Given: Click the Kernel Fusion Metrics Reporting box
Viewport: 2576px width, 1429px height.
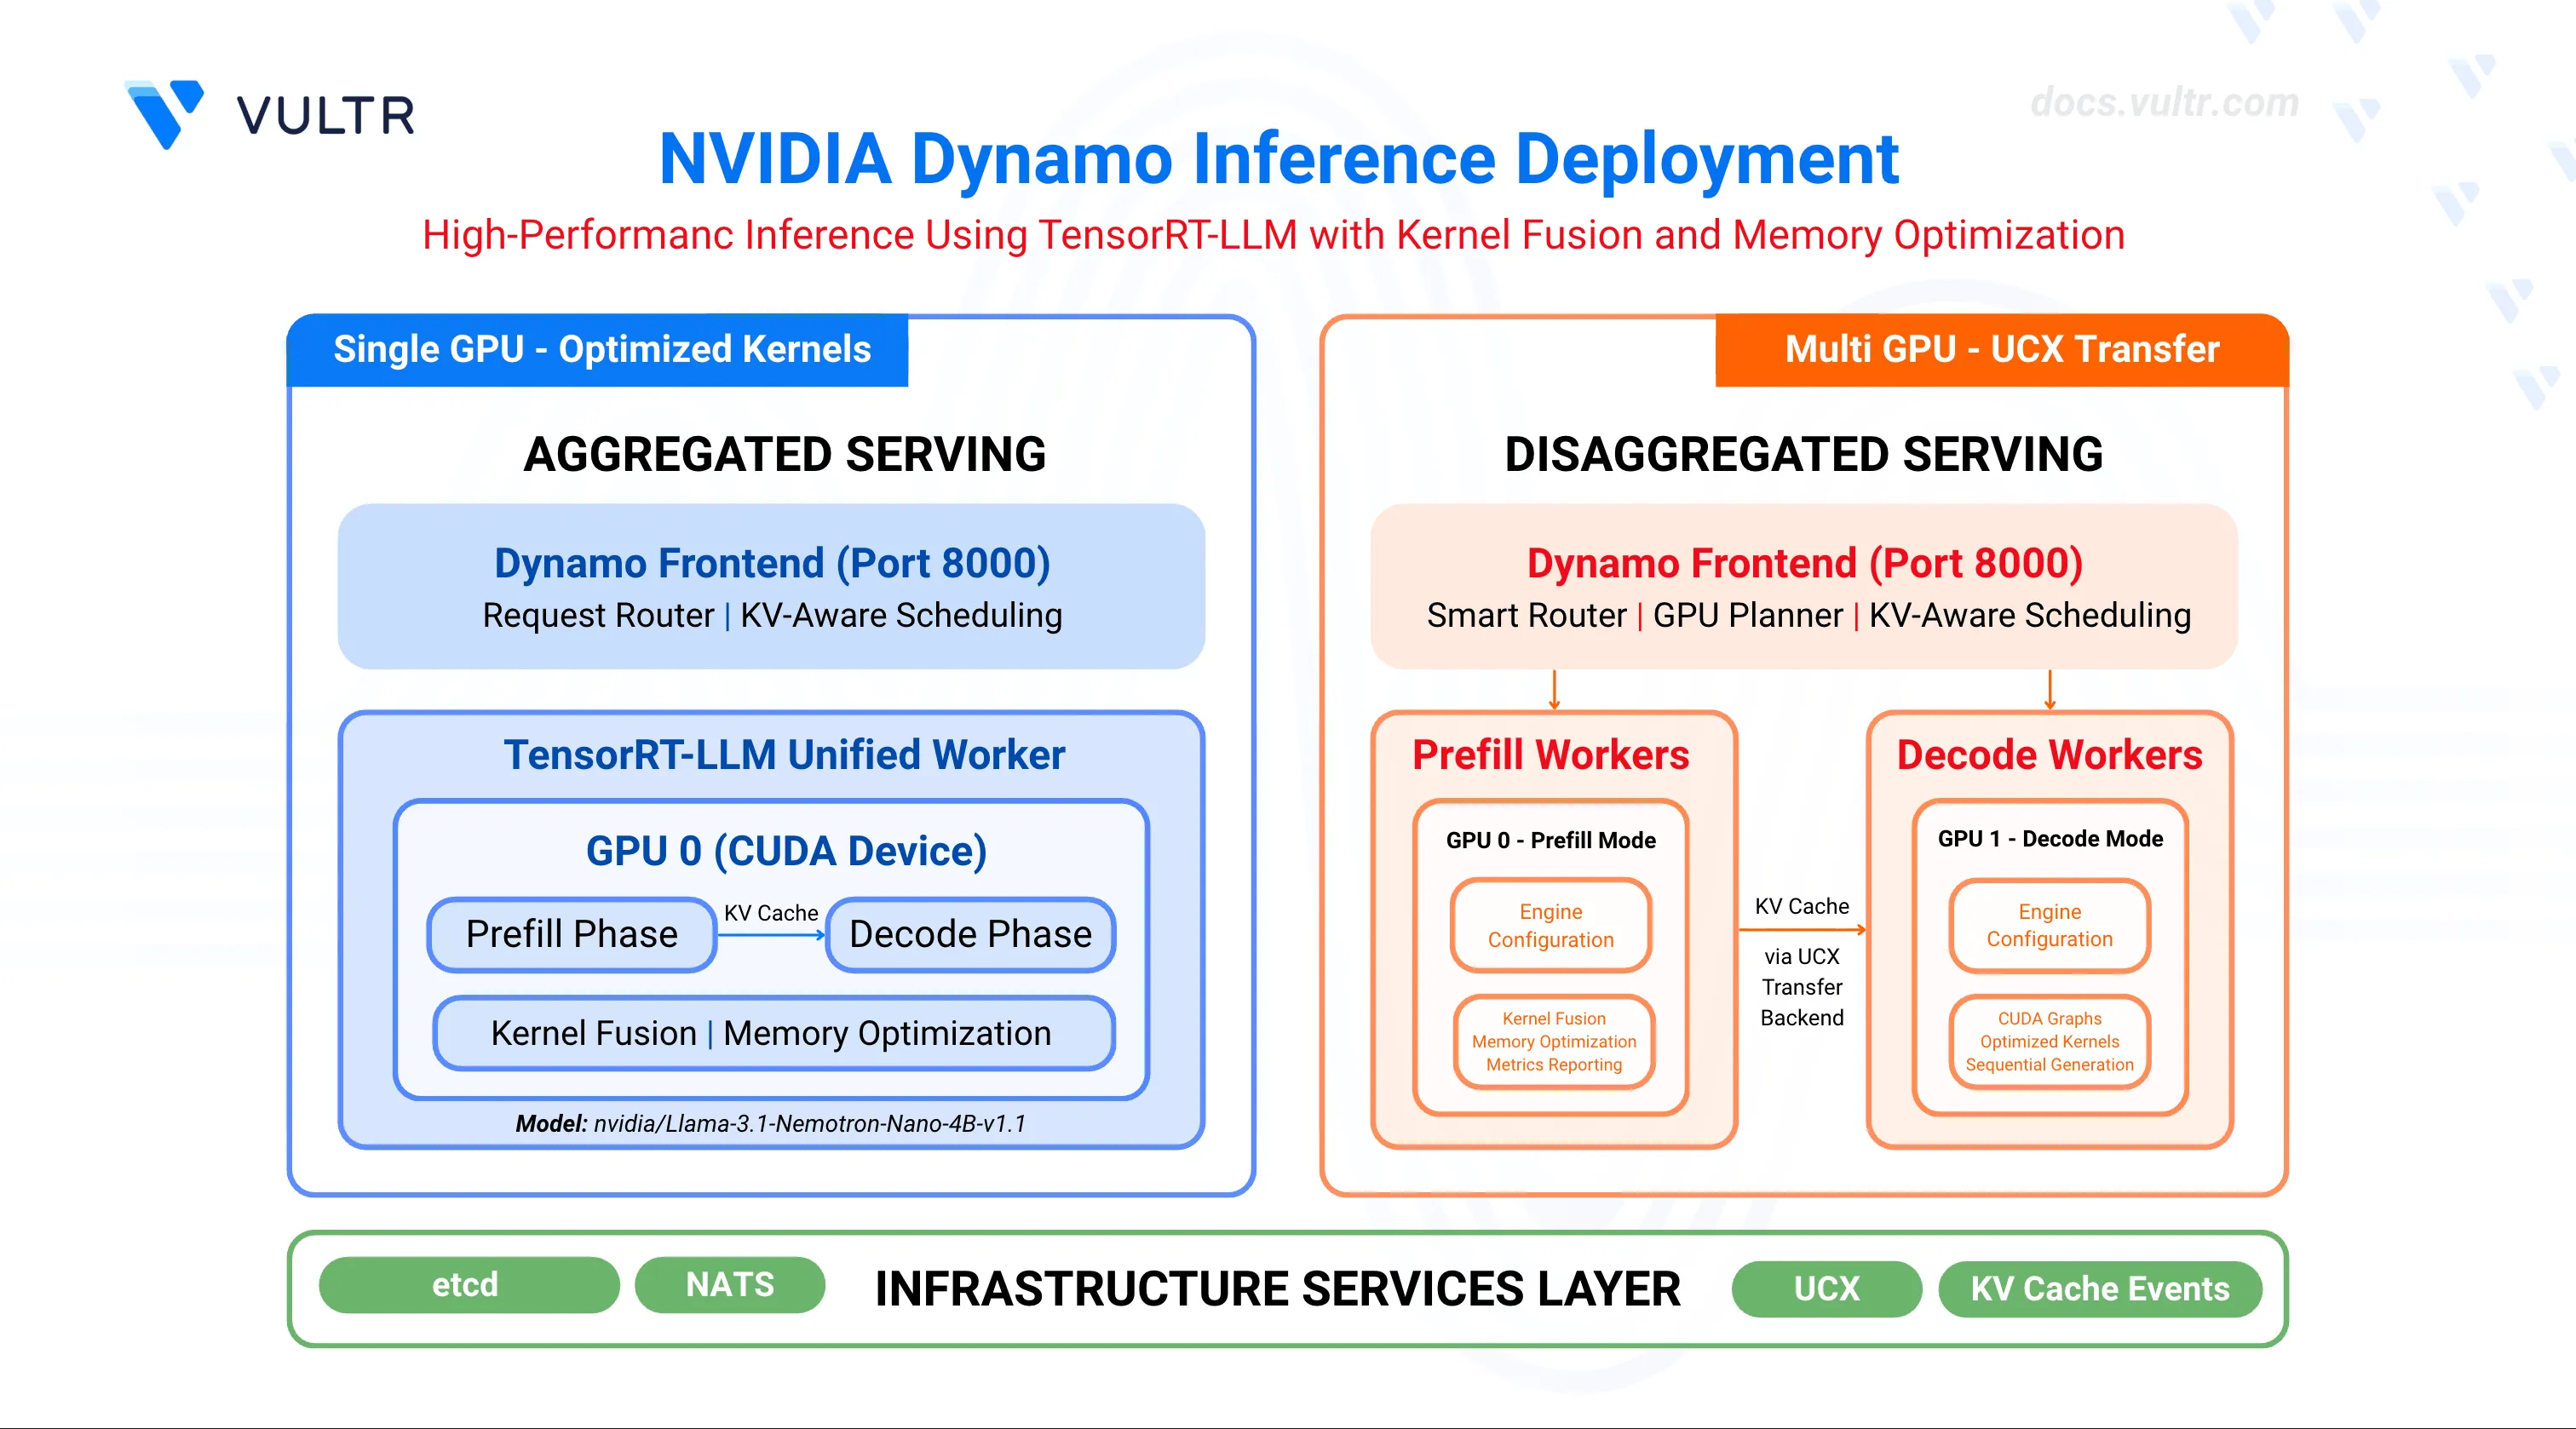Looking at the screenshot, I should (1553, 1041).
